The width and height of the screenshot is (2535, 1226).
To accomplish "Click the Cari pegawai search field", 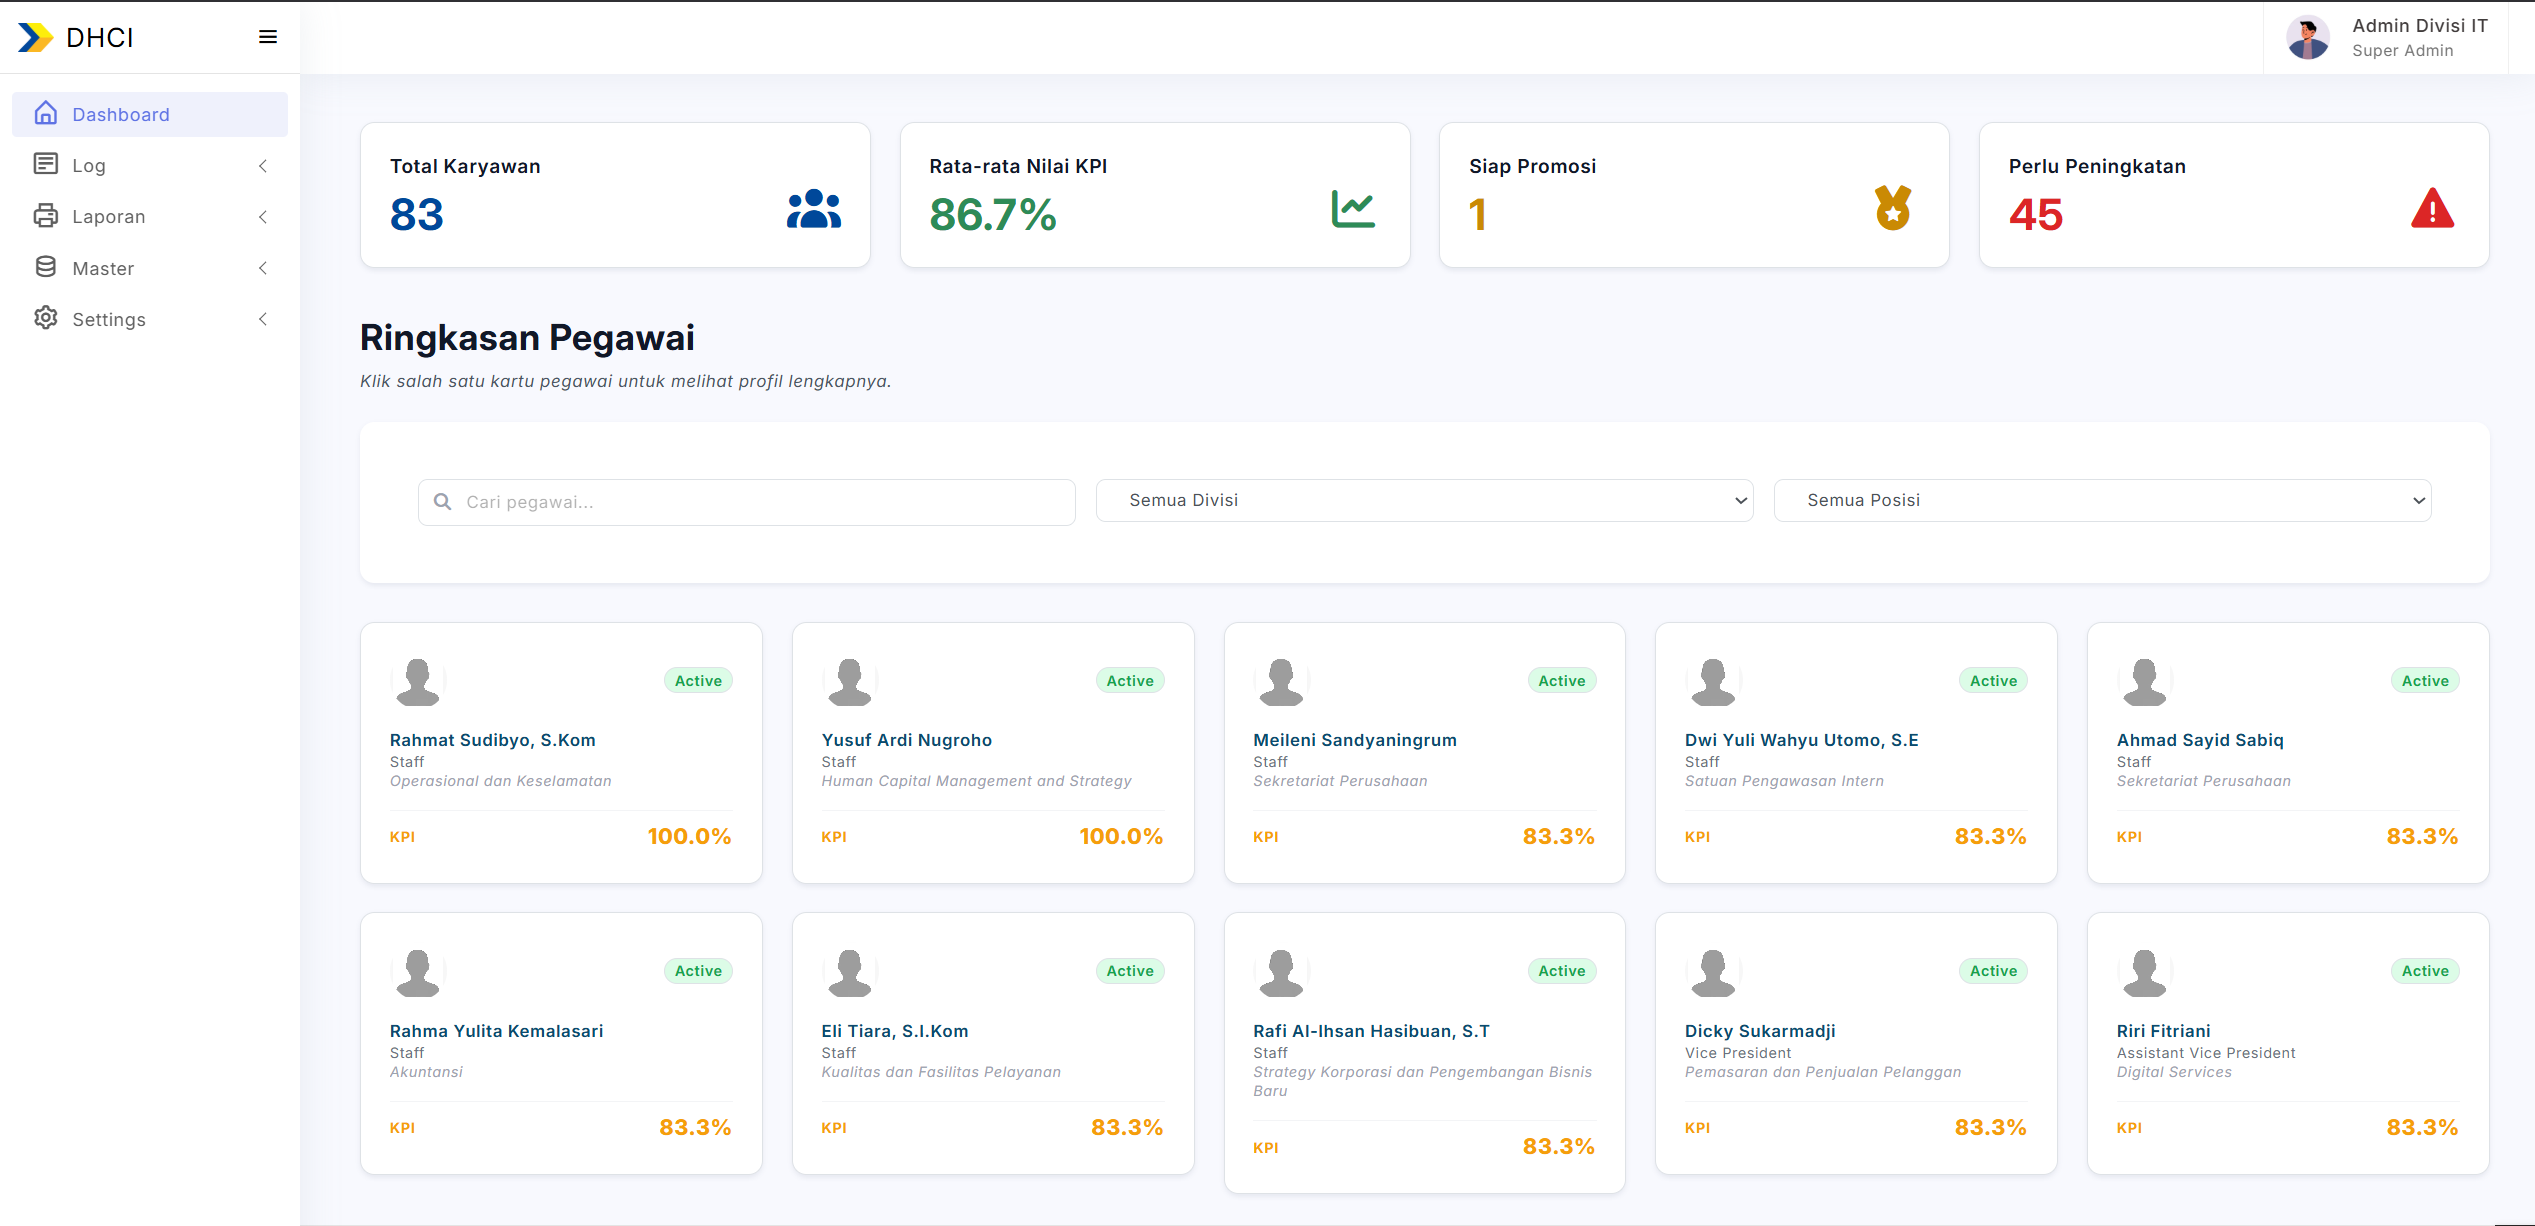I will click(x=746, y=502).
